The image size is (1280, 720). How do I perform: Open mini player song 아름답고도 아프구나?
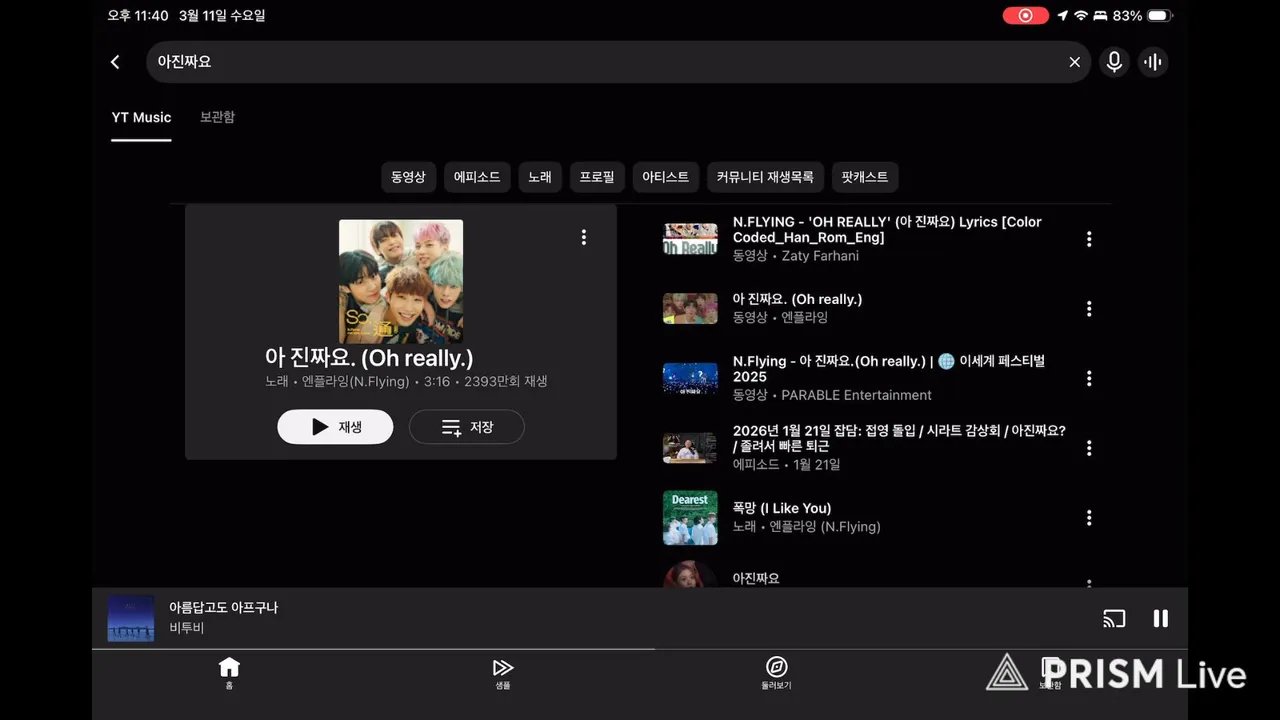[223, 608]
